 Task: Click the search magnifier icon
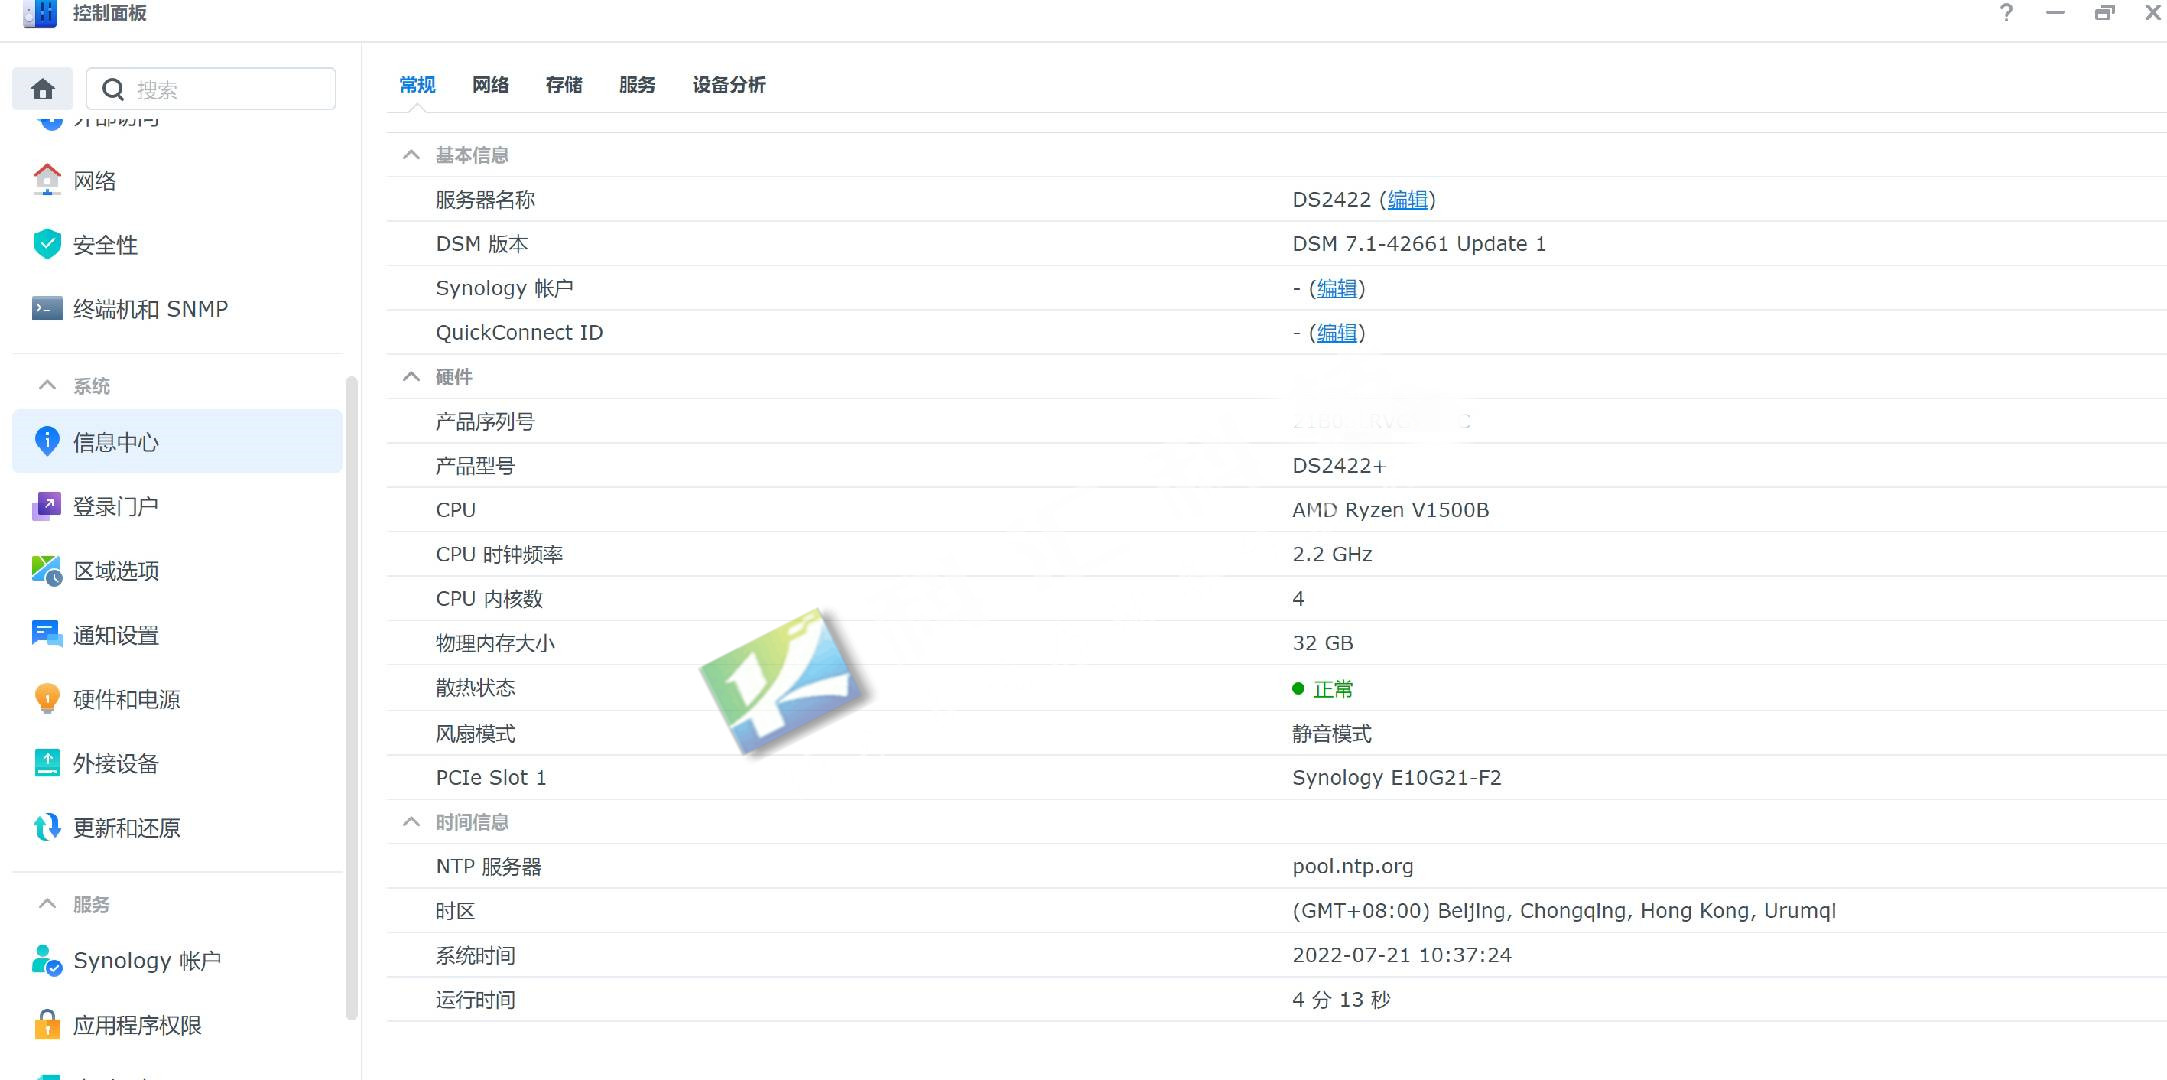coord(113,90)
